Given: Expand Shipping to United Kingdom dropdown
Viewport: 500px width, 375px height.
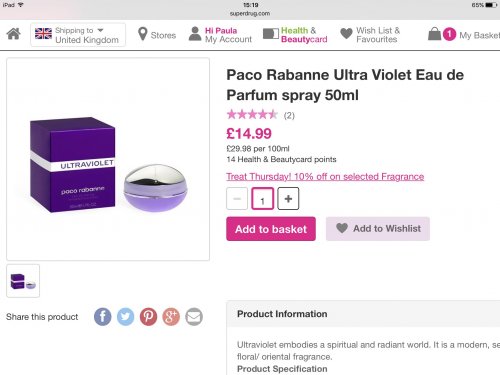Looking at the screenshot, I should [x=78, y=35].
